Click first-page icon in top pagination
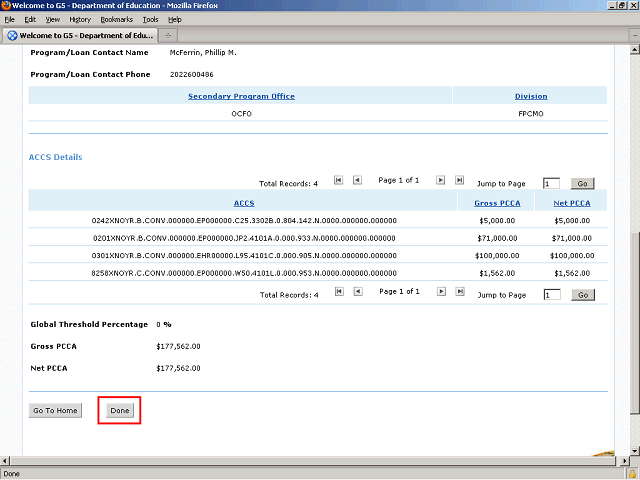This screenshot has height=480, width=640. (339, 181)
